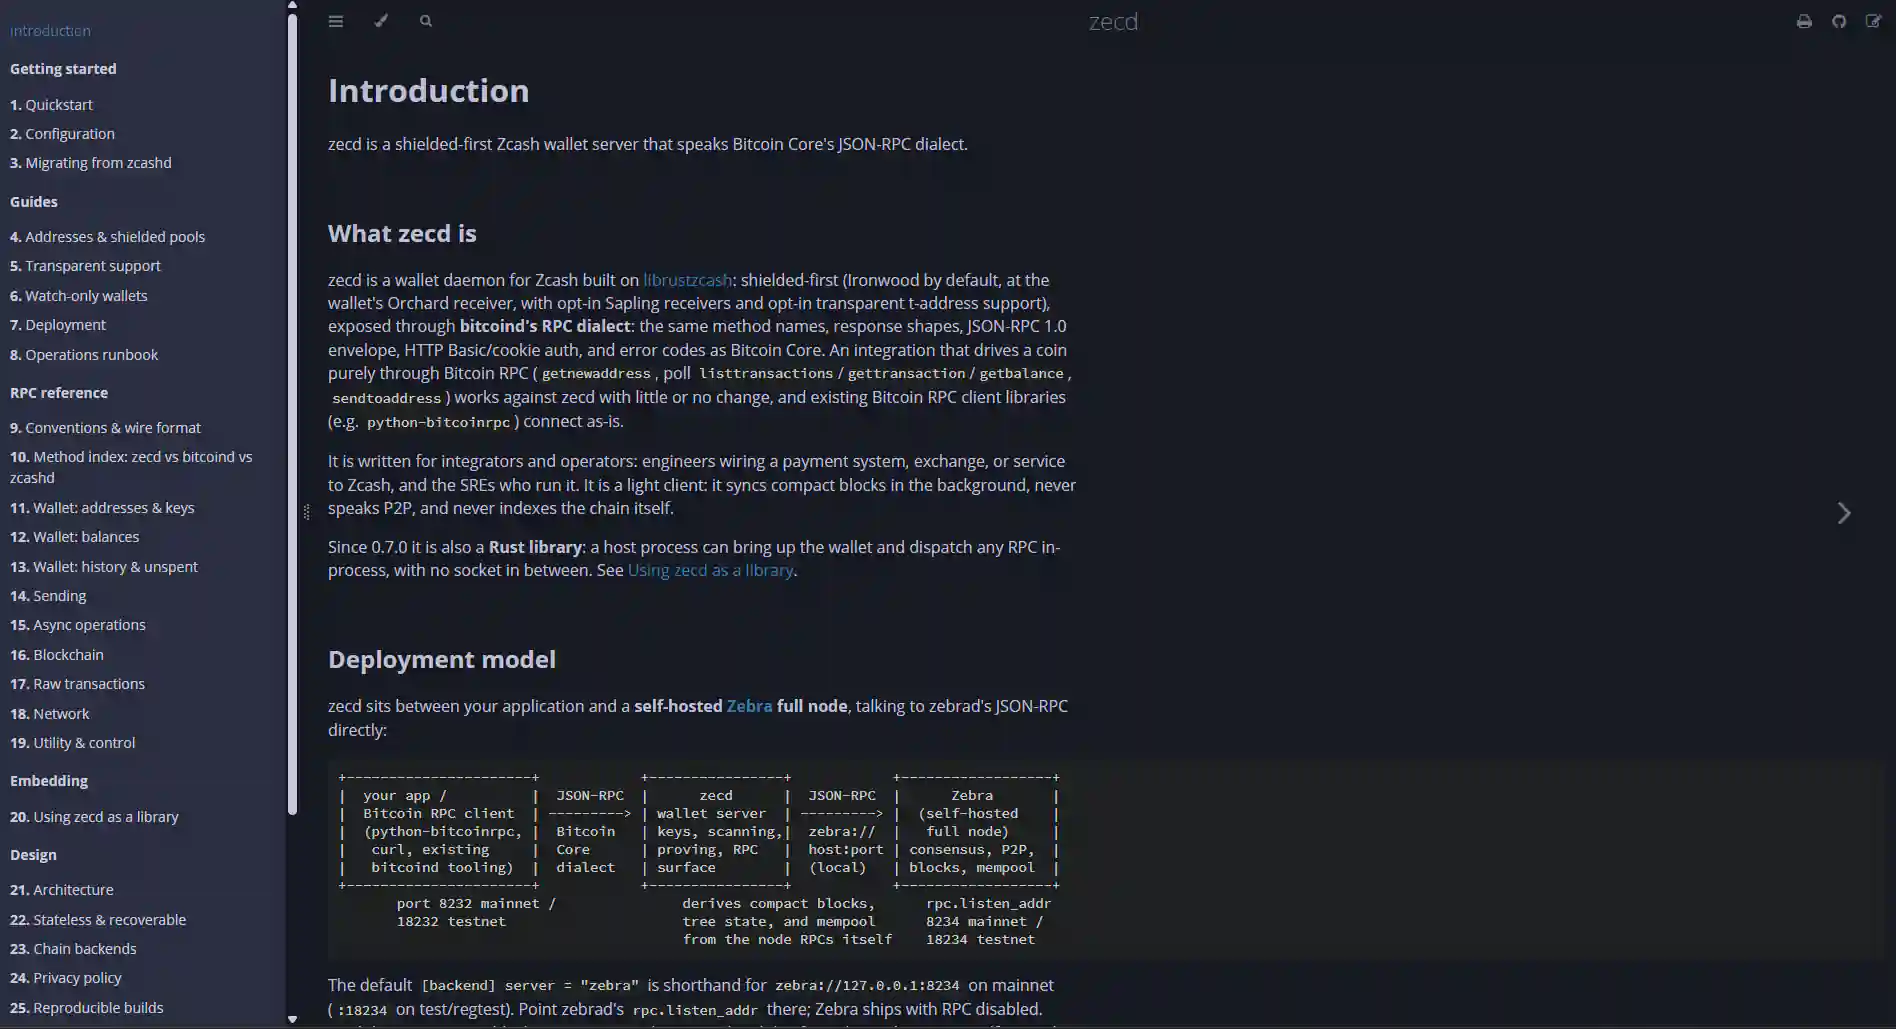Viewport: 1896px width, 1029px height.
Task: Open the Deployment guide
Action: click(x=58, y=325)
